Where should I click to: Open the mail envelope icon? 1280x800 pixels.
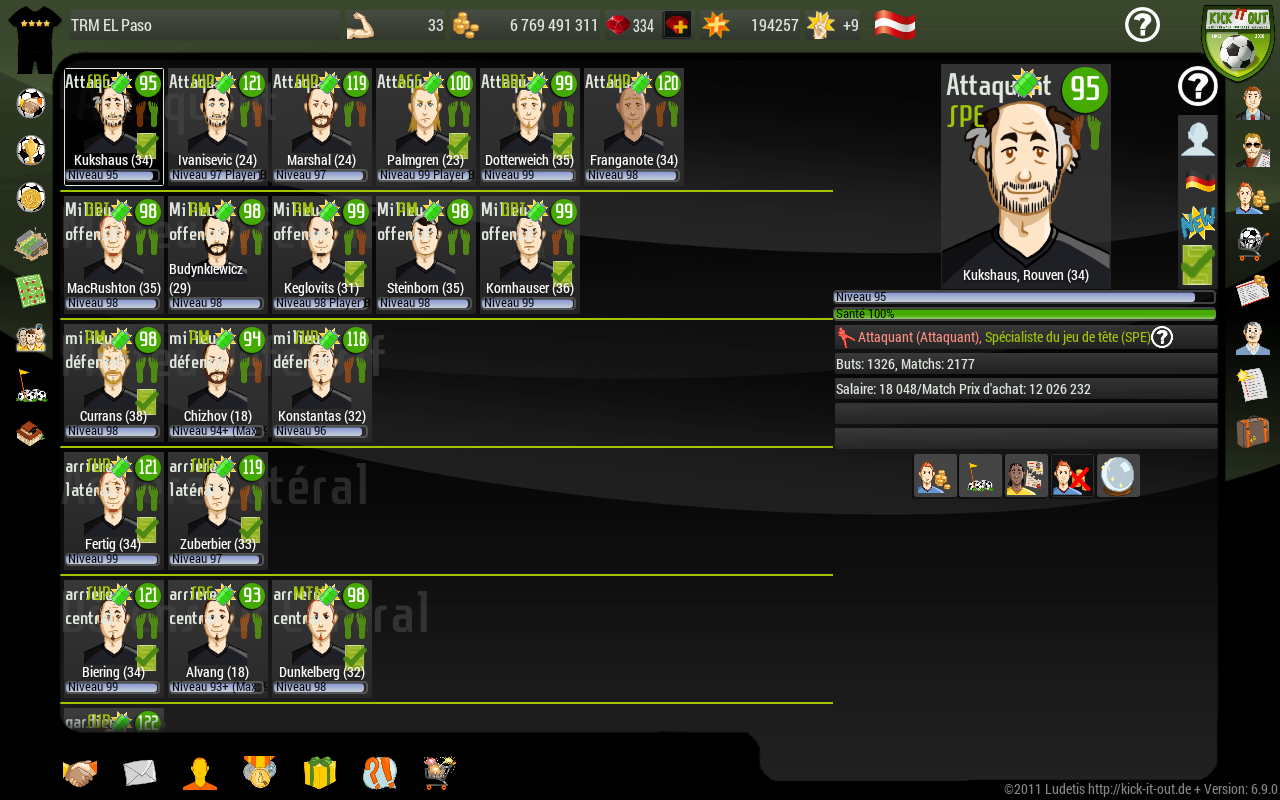pyautogui.click(x=140, y=773)
